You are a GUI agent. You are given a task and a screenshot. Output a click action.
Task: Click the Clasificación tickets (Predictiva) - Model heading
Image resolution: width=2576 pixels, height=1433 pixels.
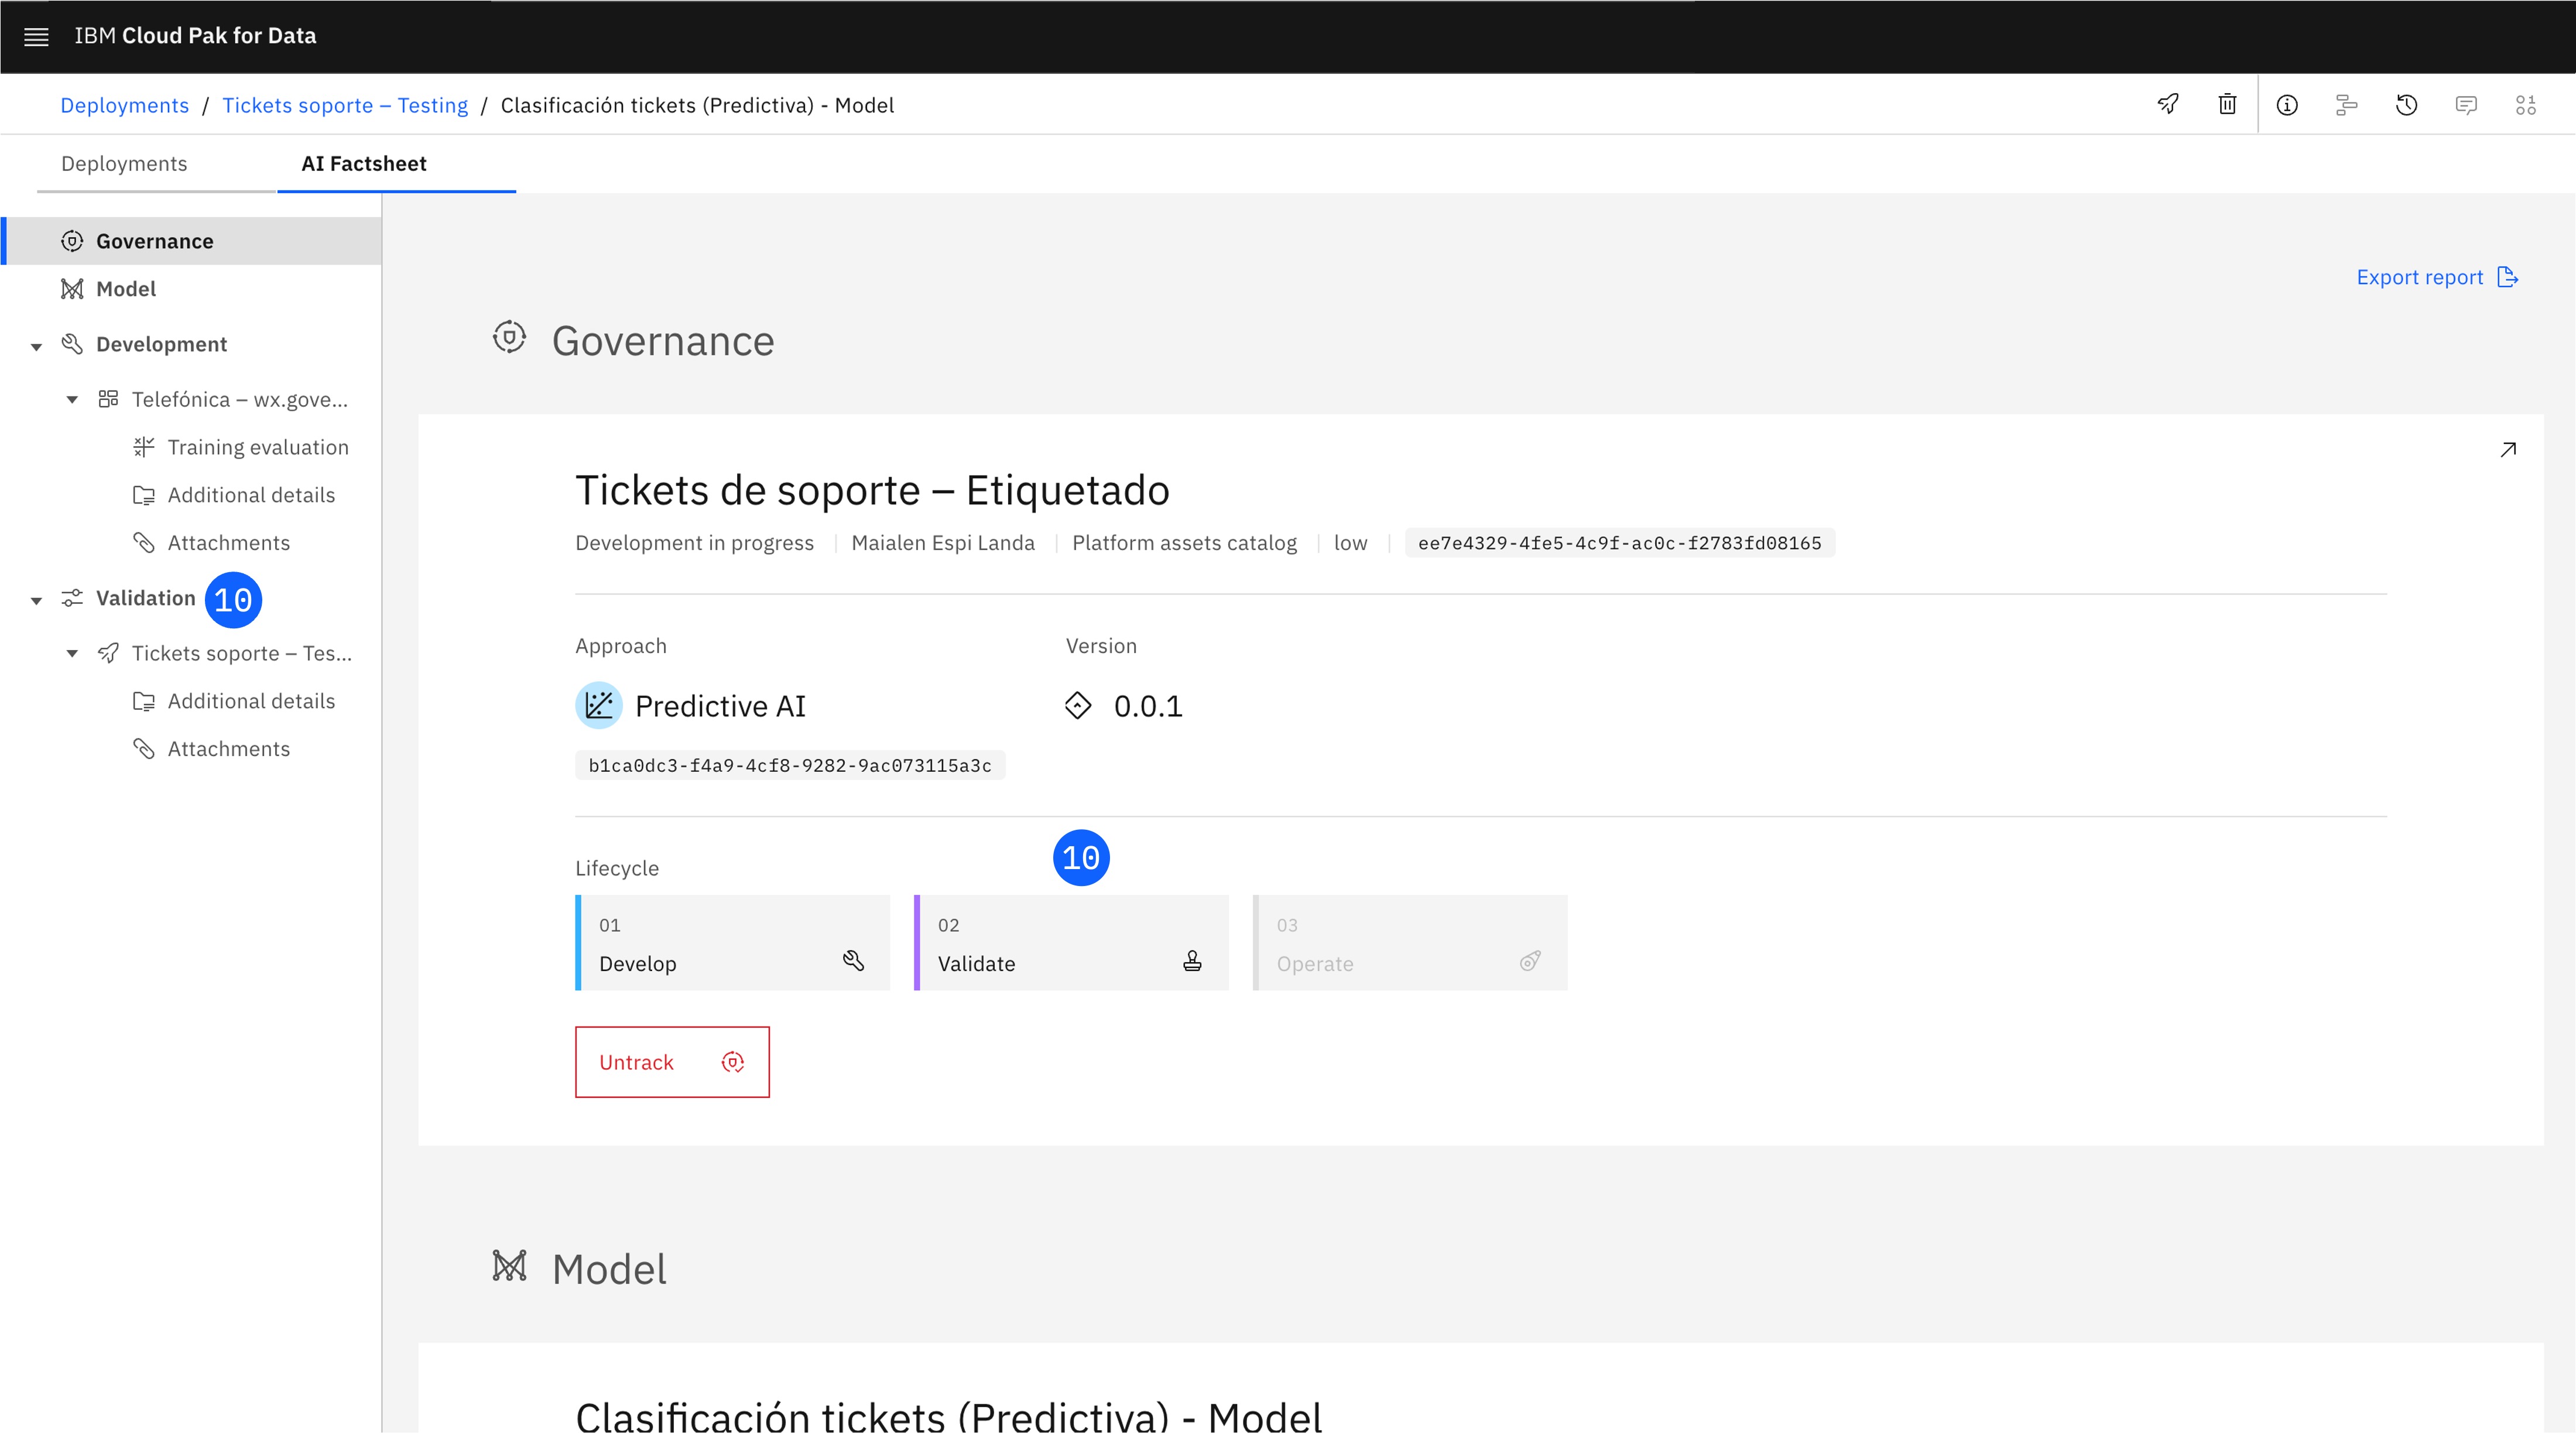point(948,1417)
